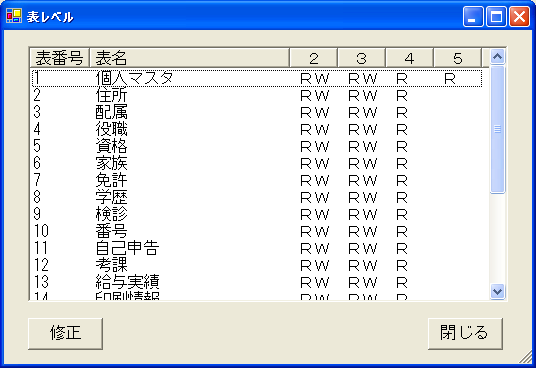Select the 給与実績 row
Screen dimensions: 536x368
tap(257, 282)
